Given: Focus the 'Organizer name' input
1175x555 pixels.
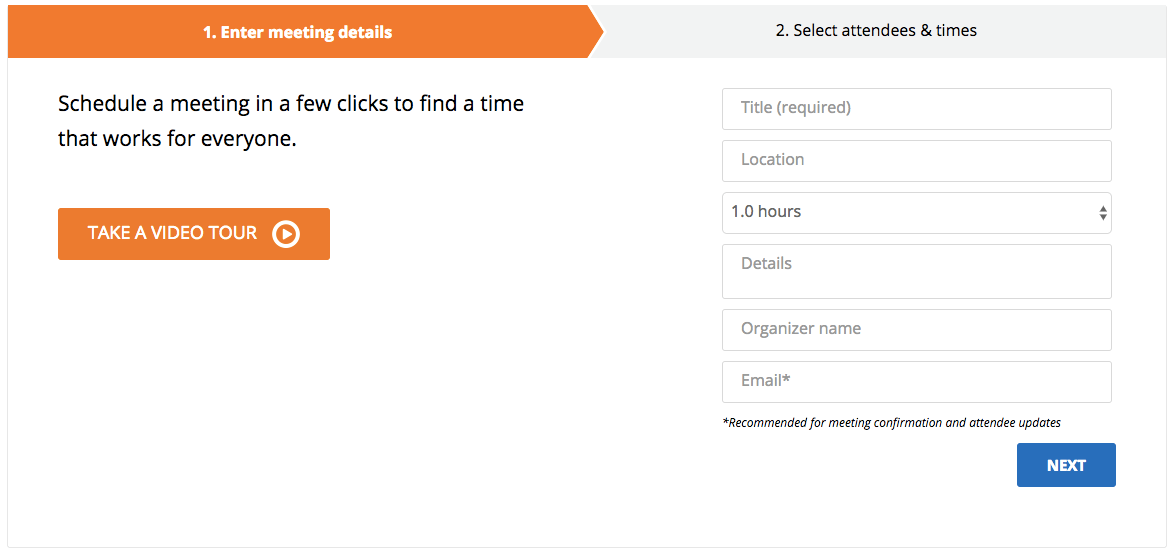Looking at the screenshot, I should tap(915, 329).
